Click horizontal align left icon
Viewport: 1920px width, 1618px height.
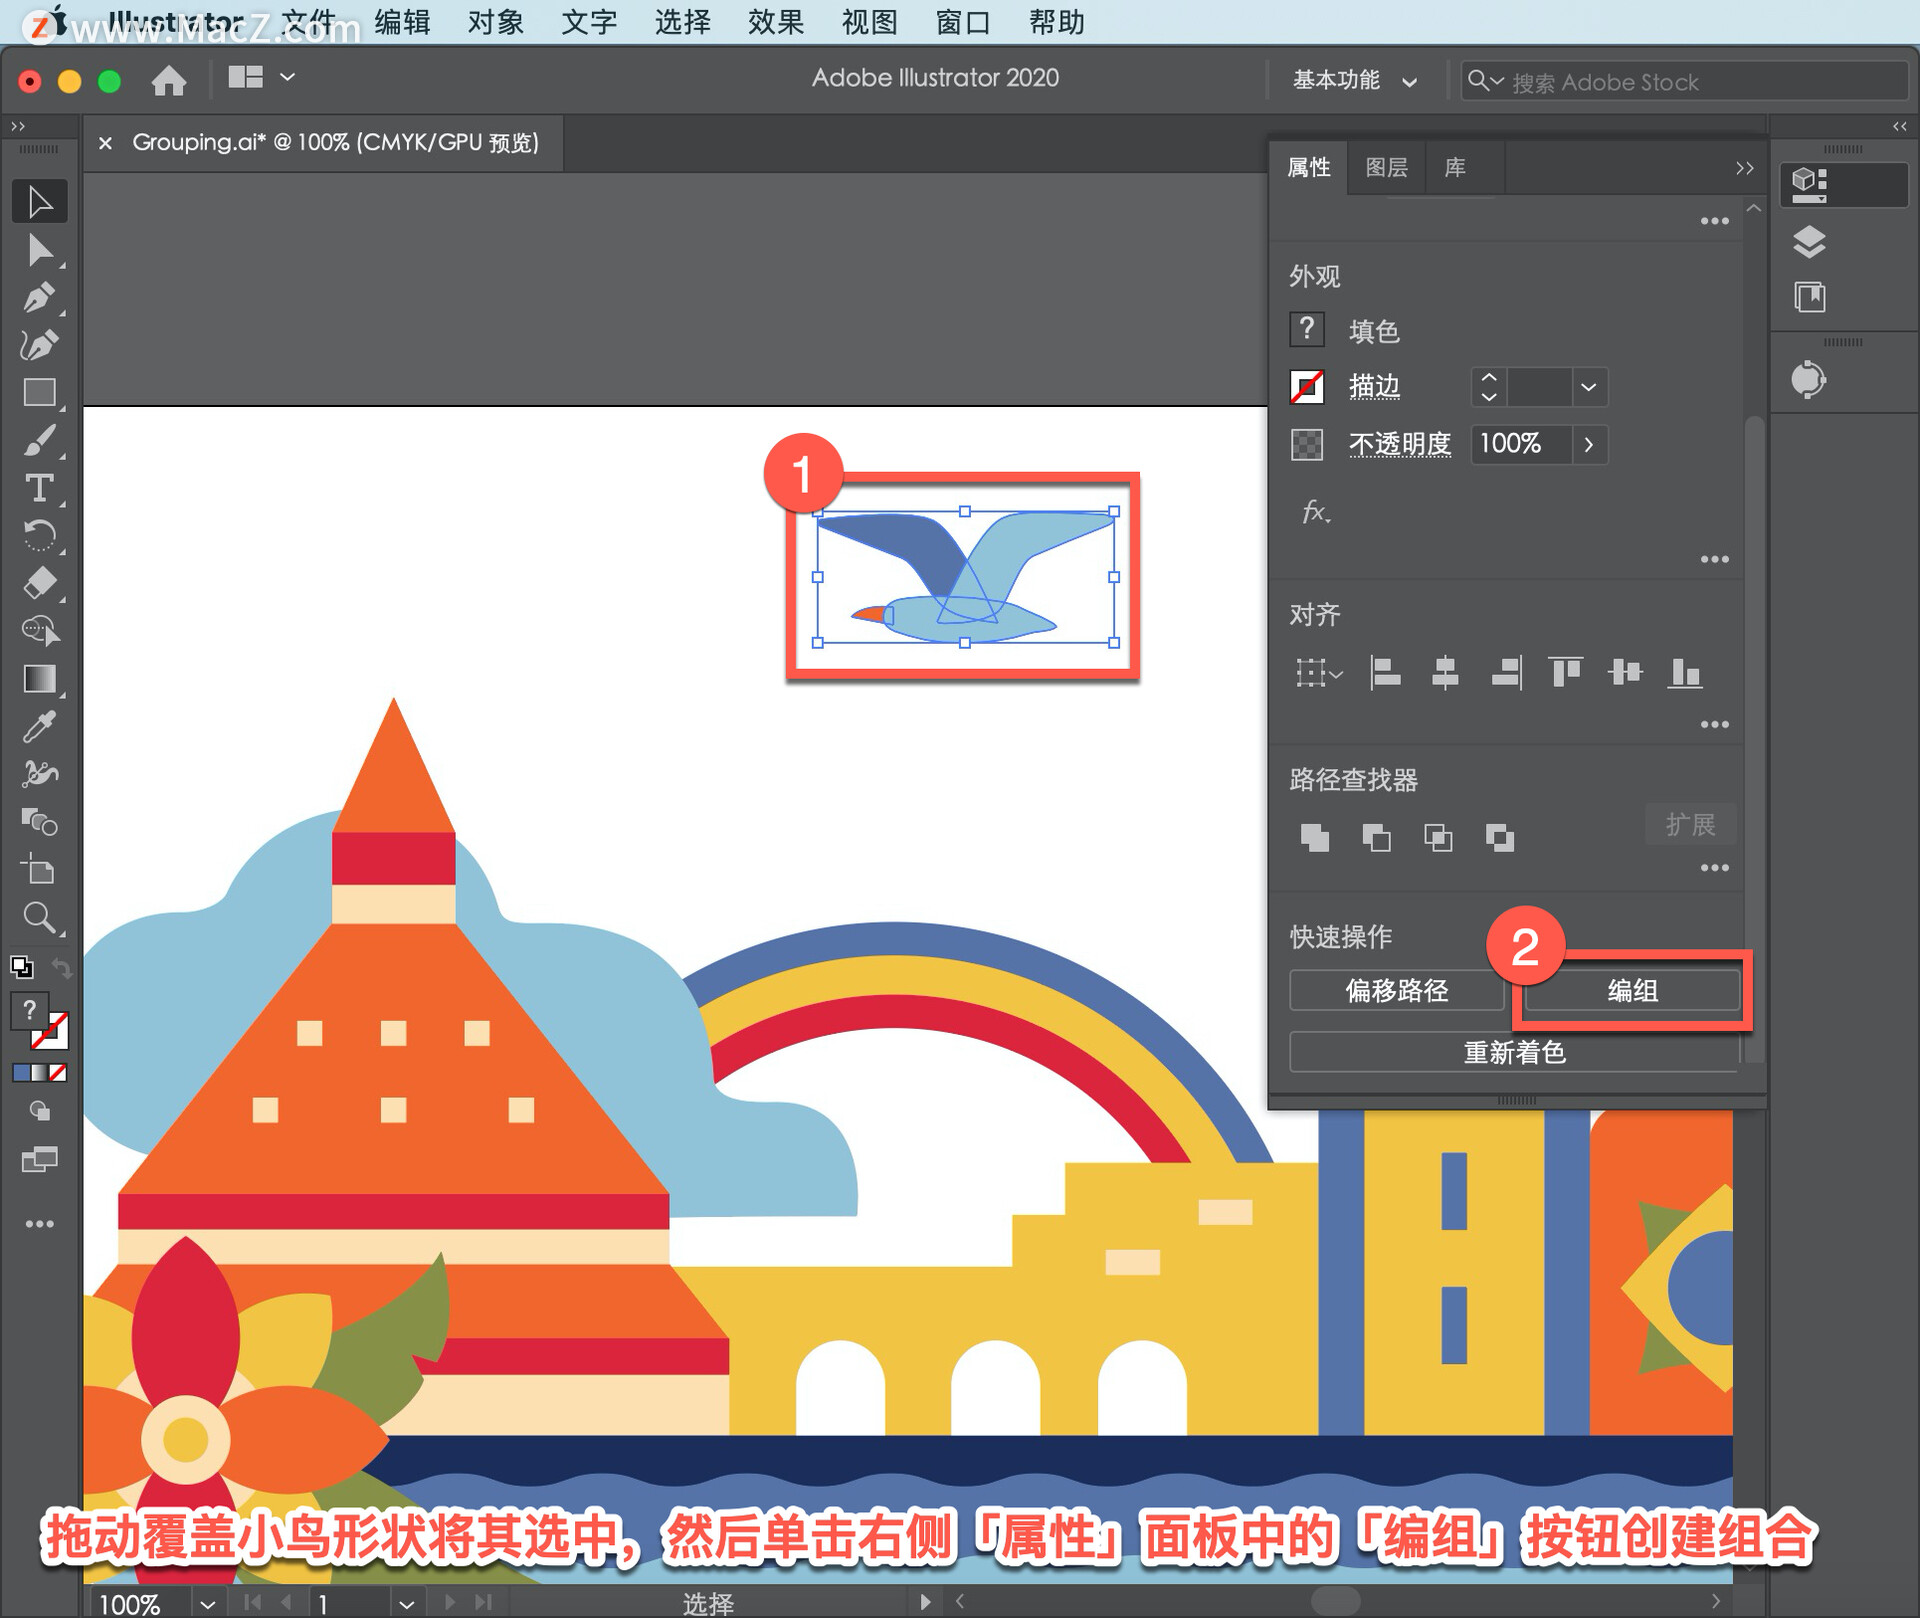1385,672
